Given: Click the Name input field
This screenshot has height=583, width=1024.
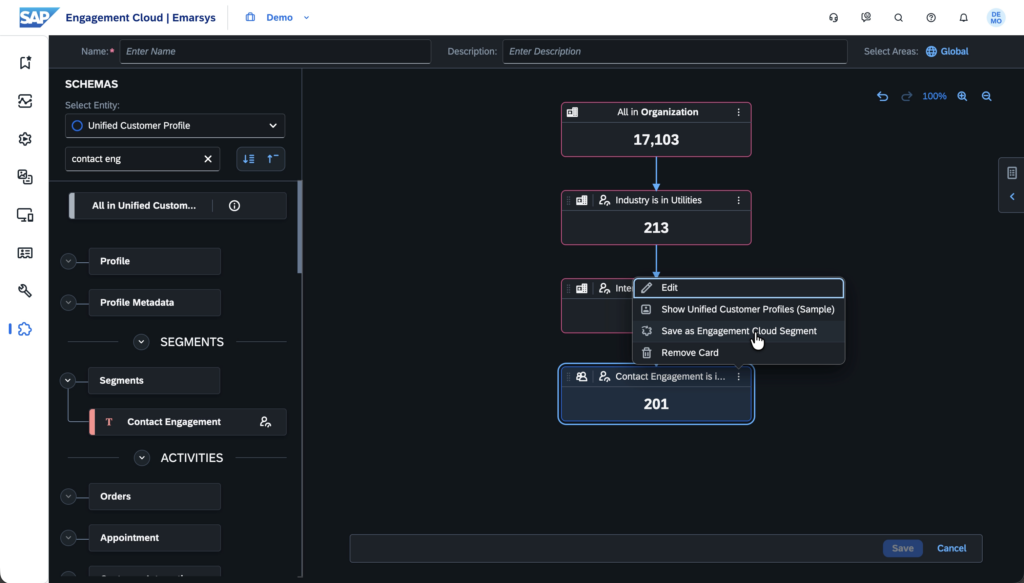Looking at the screenshot, I should [x=275, y=52].
